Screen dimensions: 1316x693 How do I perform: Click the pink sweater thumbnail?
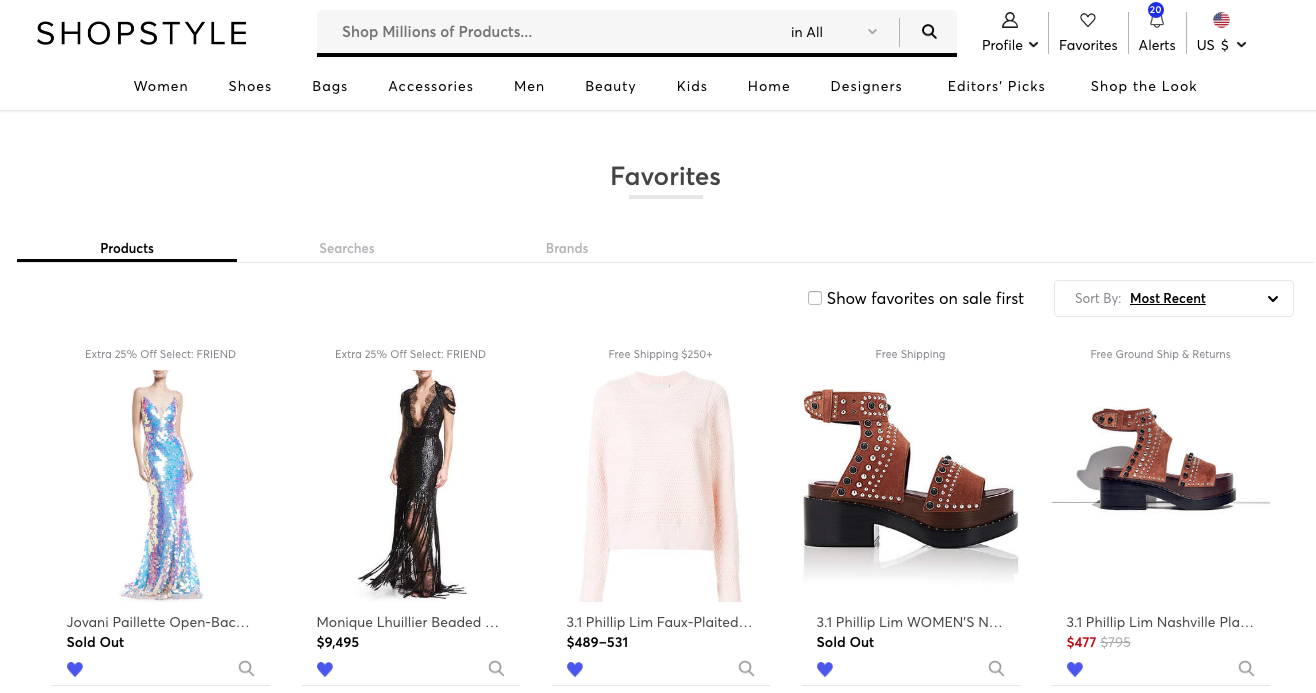[x=661, y=488]
